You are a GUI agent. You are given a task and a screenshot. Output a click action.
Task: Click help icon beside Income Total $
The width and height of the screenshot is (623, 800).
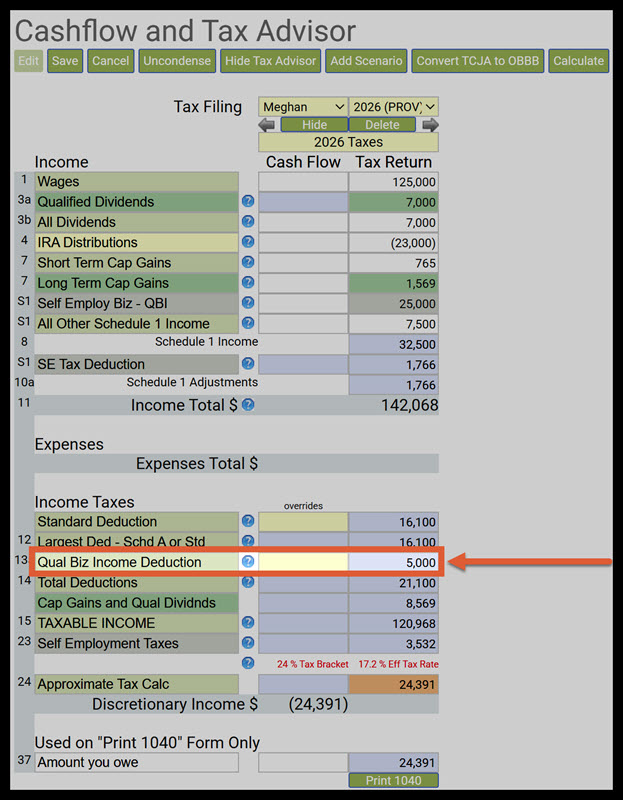point(248,405)
